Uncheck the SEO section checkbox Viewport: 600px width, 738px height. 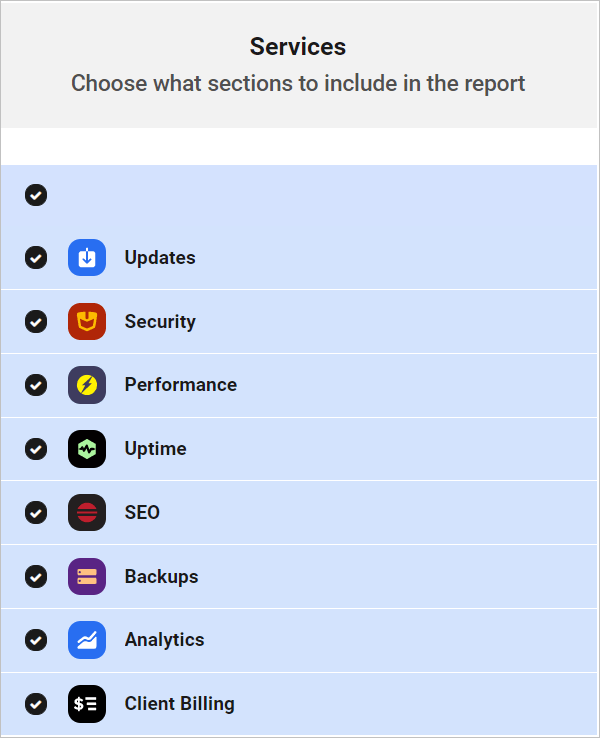pos(36,513)
